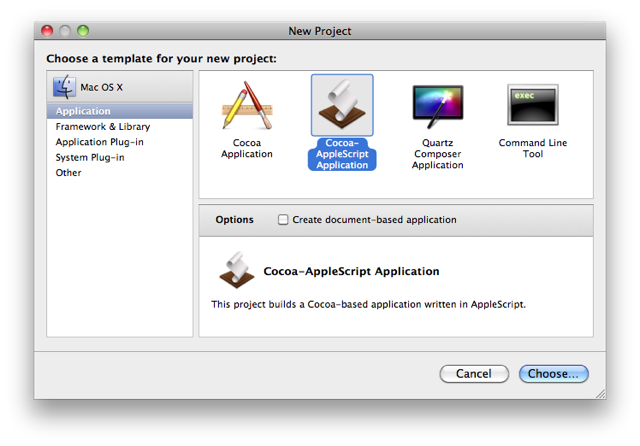This screenshot has width=640, height=446.
Task: Select the Cocoa-AppleScript Application template icon
Action: (x=342, y=105)
